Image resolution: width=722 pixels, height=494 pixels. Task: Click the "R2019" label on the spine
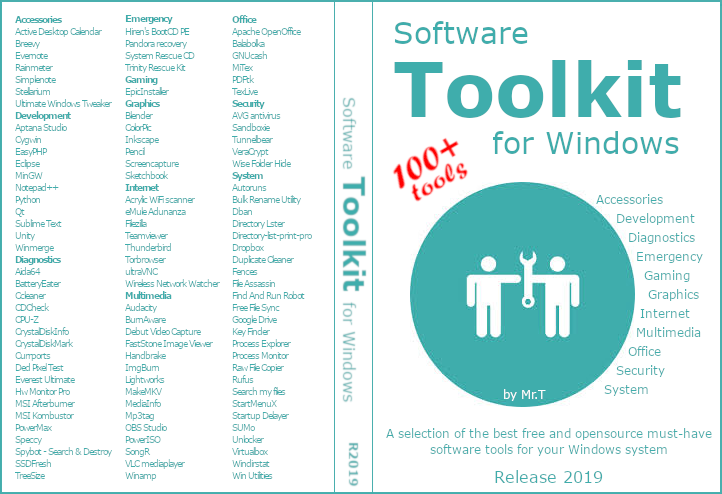353,464
